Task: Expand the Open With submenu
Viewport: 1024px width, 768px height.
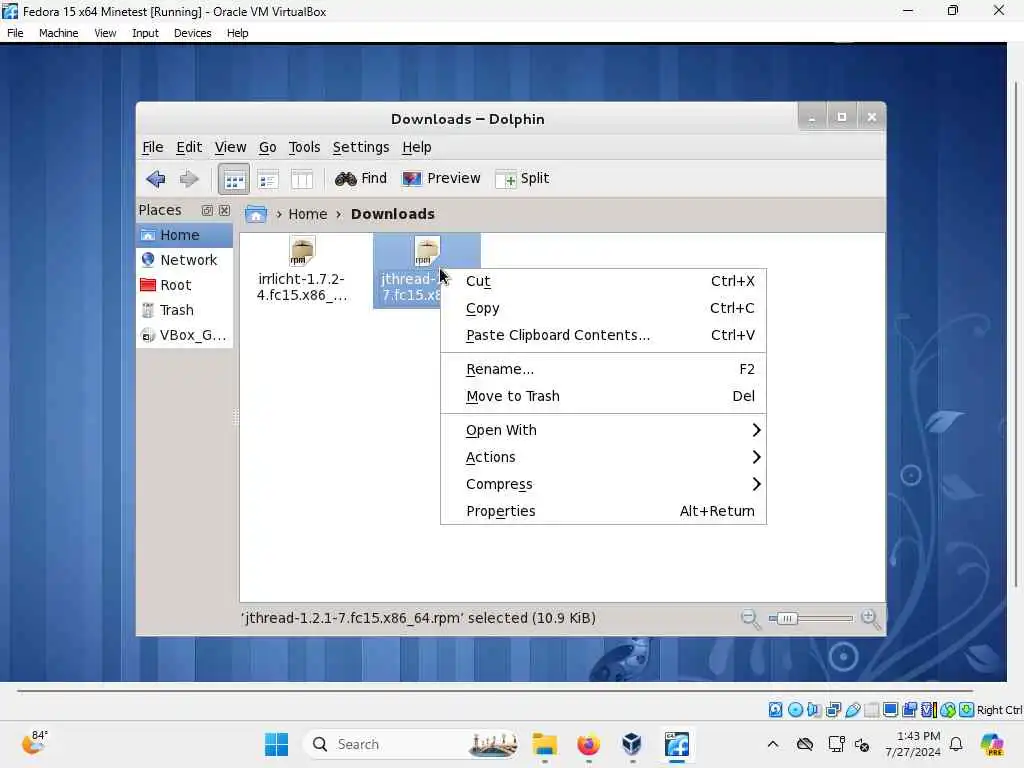Action: (603, 430)
